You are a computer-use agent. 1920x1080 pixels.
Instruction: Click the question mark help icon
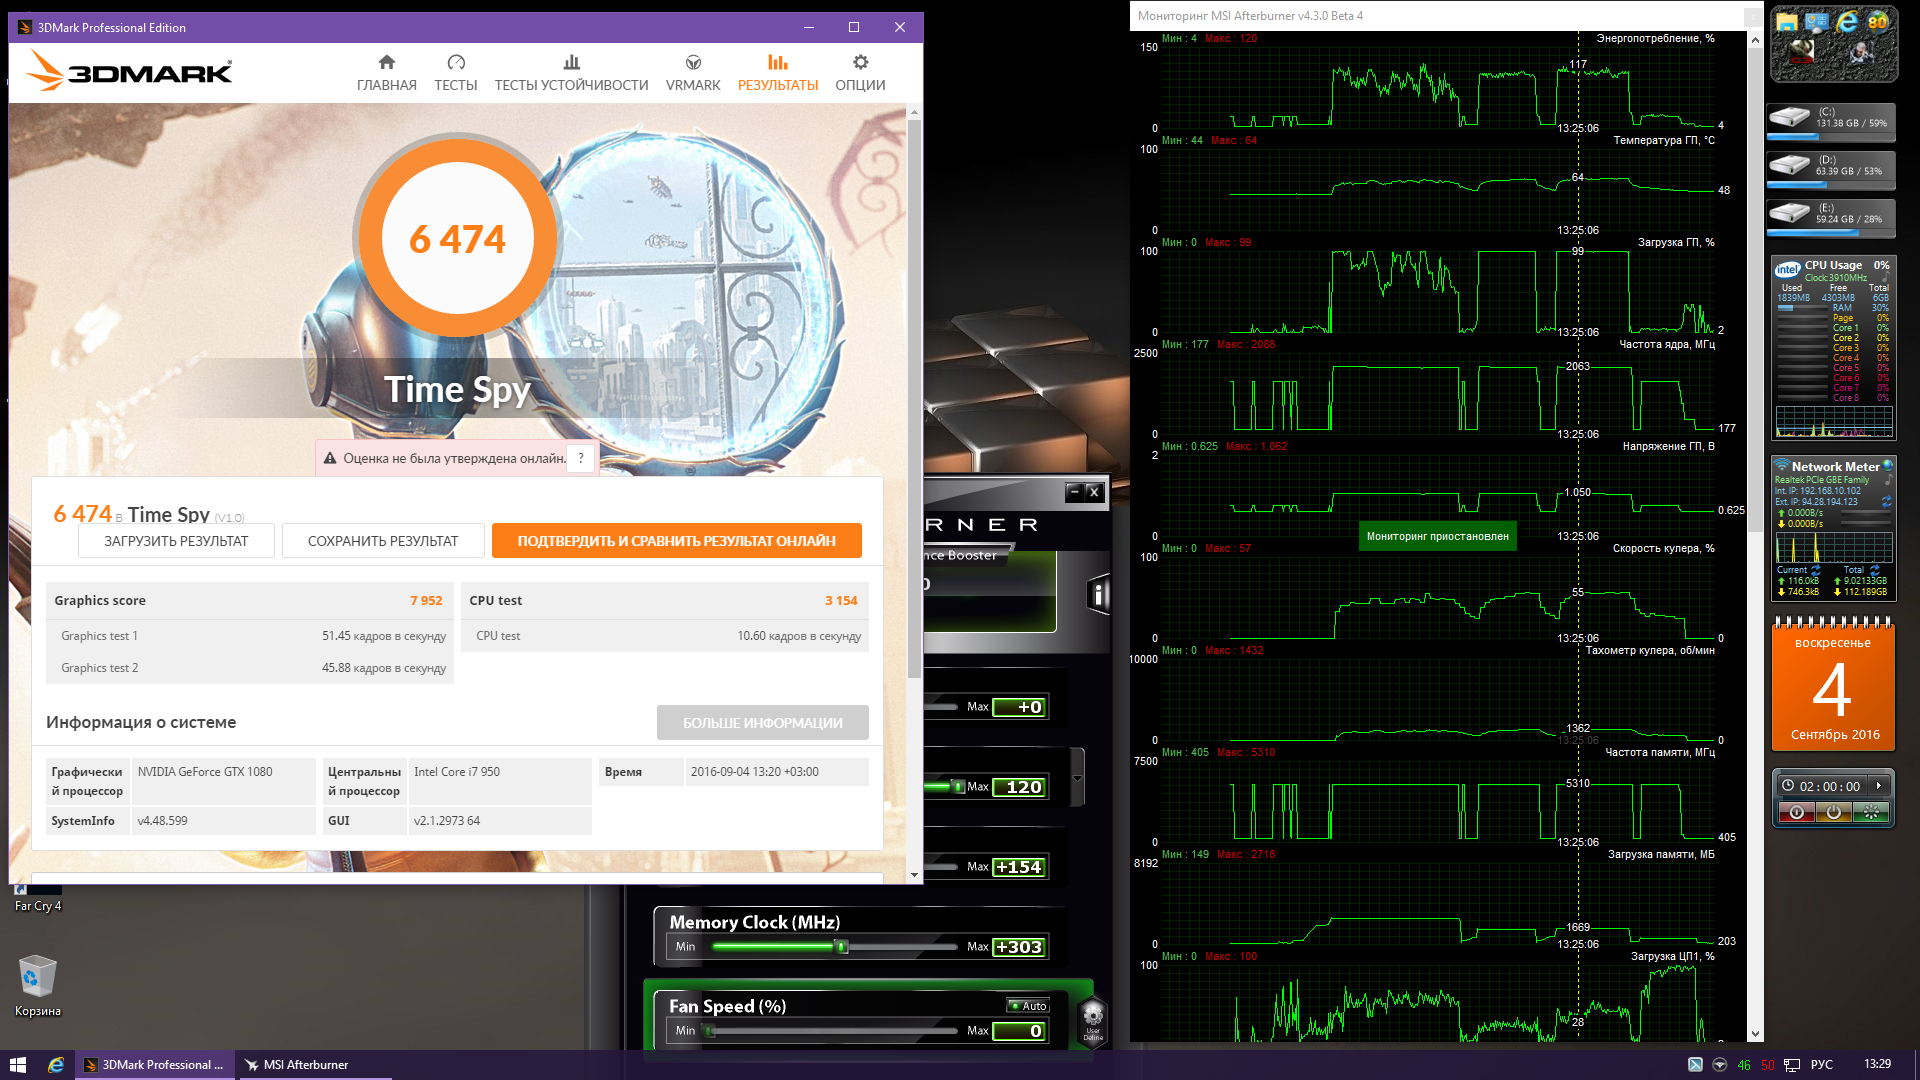(x=581, y=458)
